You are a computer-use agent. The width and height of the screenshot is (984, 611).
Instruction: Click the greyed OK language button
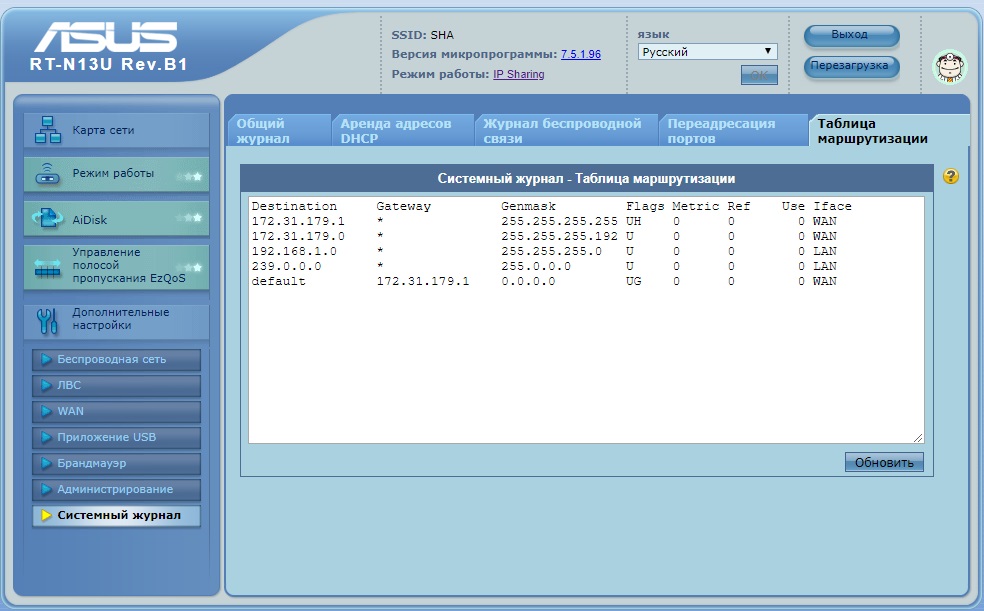[x=759, y=75]
